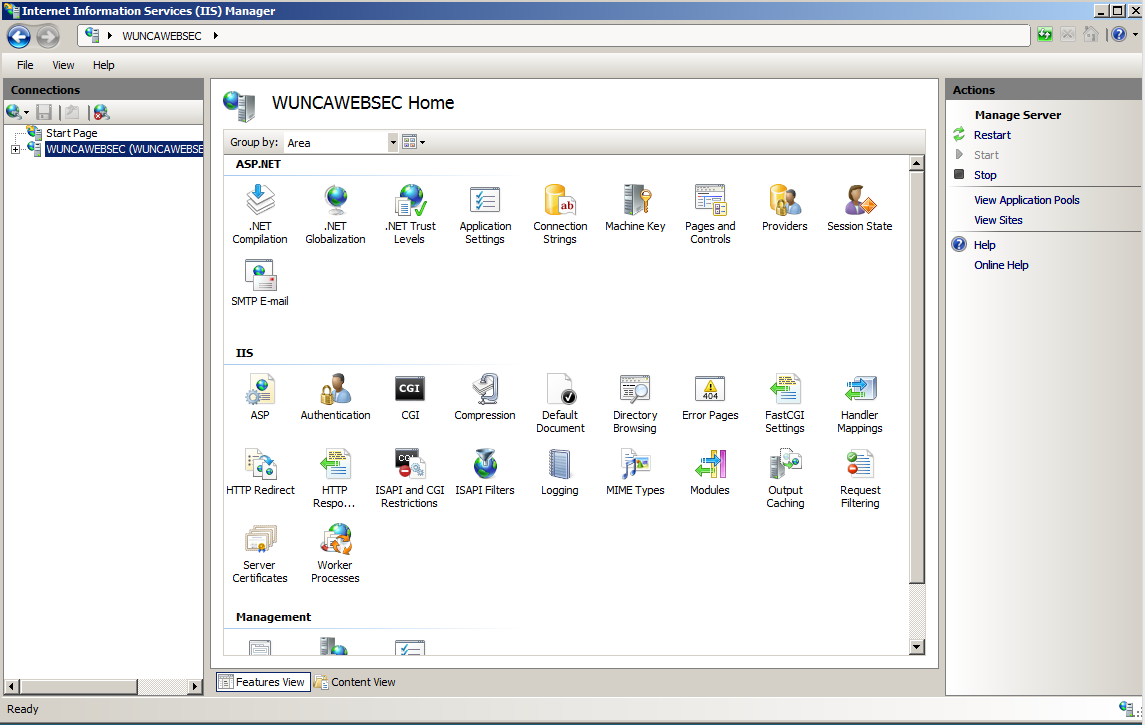This screenshot has height=725, width=1145.
Task: Open Compression settings
Action: 485,396
